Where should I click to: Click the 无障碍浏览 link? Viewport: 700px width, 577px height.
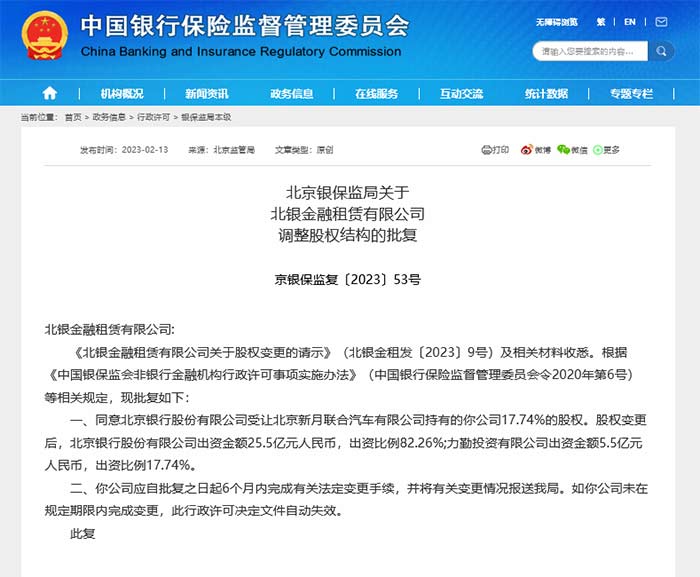557,22
